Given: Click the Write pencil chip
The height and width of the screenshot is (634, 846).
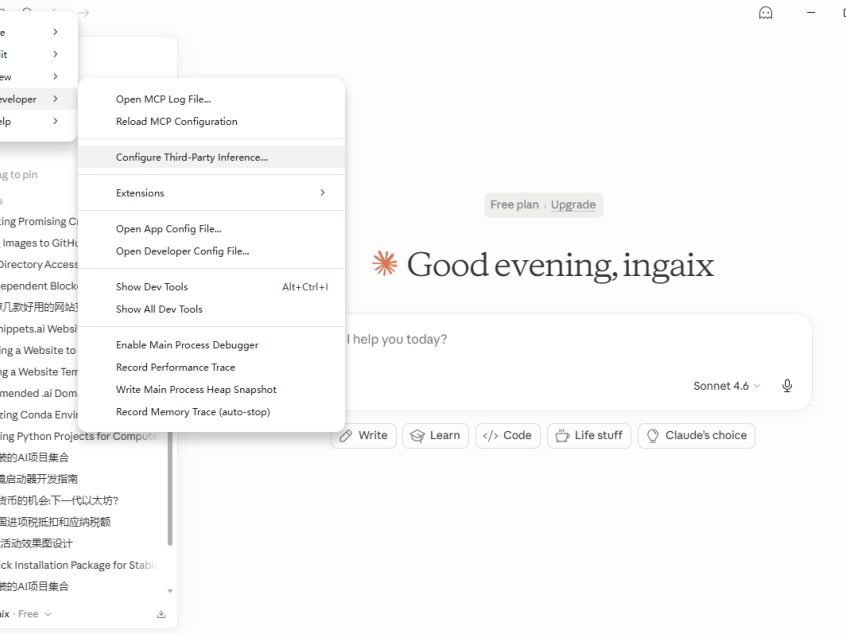Looking at the screenshot, I should coord(364,435).
